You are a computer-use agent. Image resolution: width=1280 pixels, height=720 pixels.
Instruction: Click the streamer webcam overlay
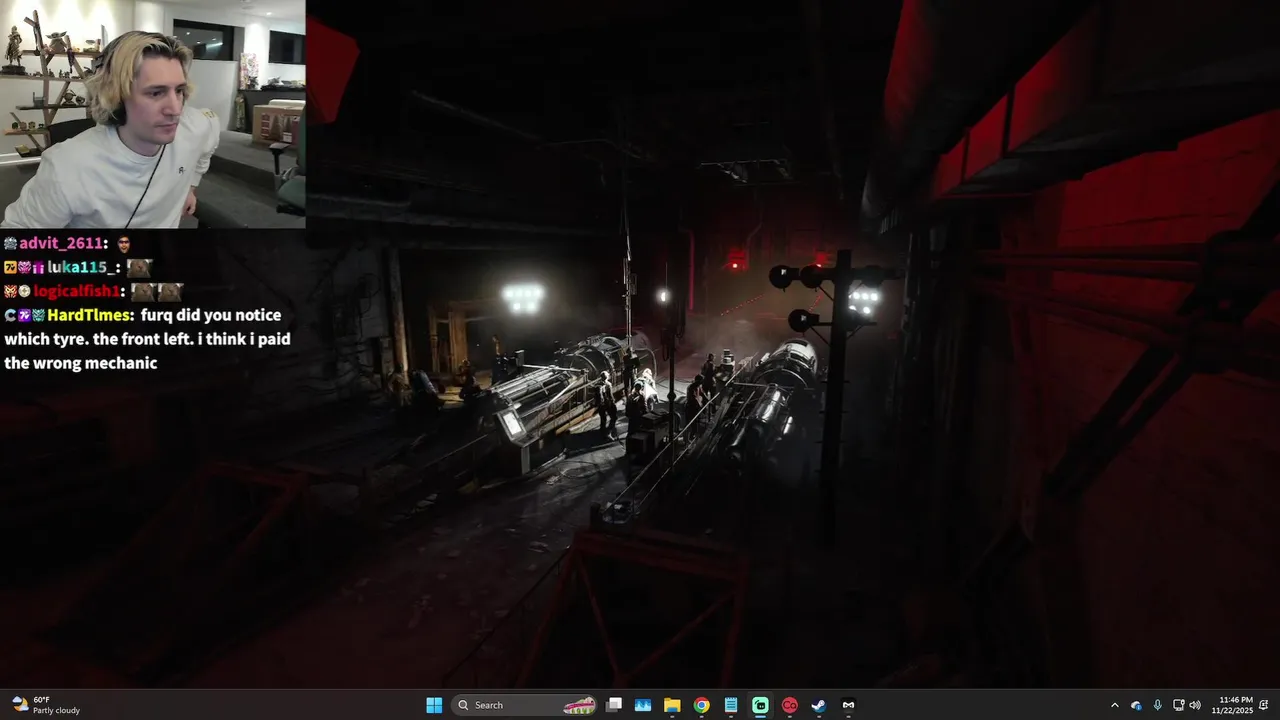click(x=153, y=114)
